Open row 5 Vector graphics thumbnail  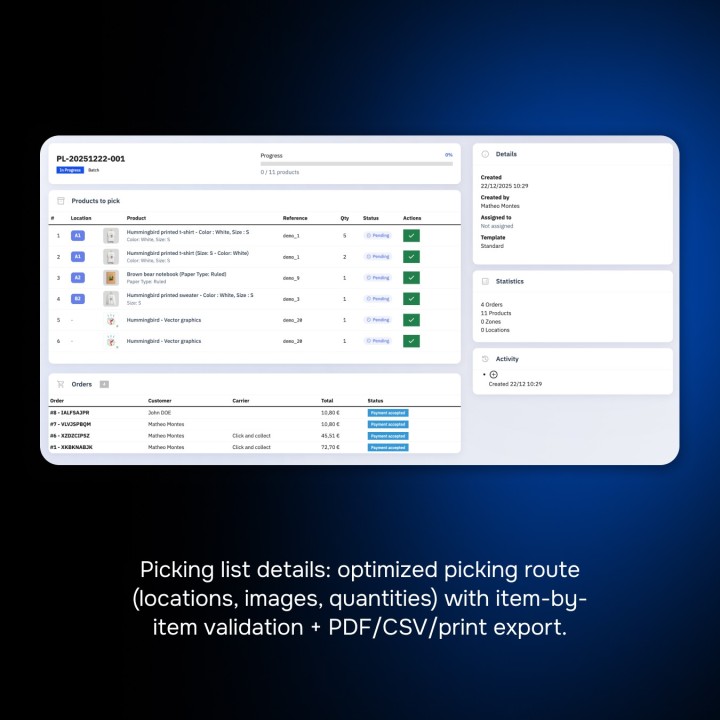coord(111,320)
